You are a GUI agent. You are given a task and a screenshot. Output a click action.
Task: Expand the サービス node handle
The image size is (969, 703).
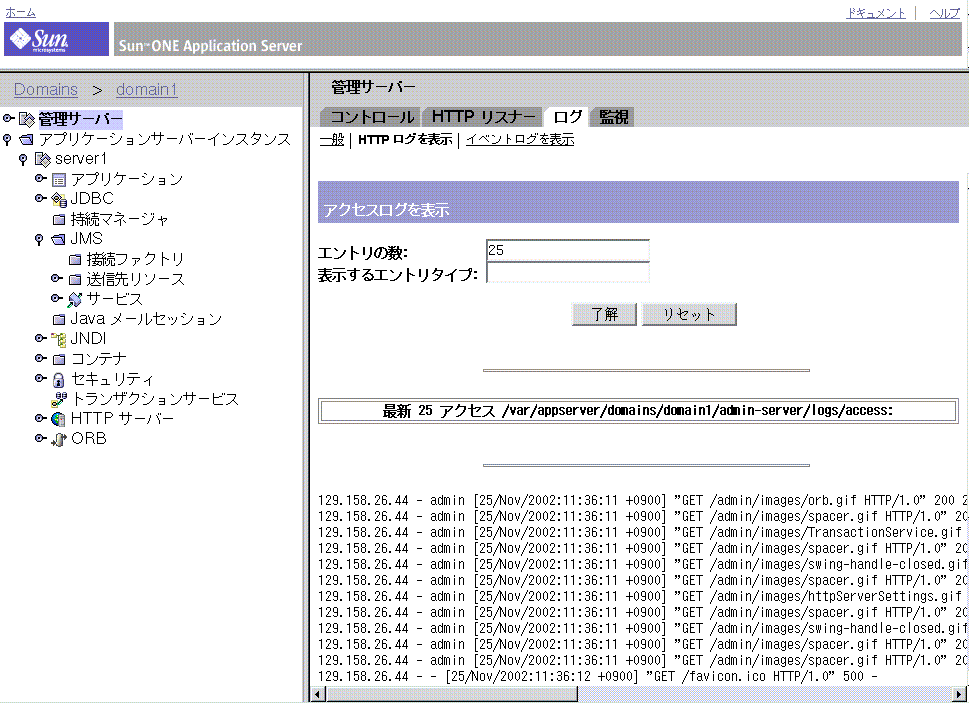point(57,298)
